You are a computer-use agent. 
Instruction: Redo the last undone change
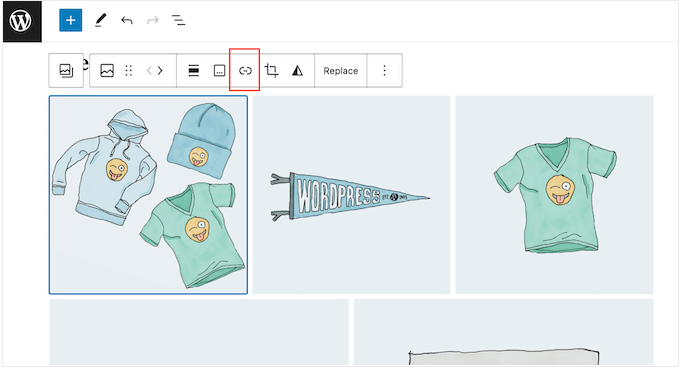click(x=153, y=20)
